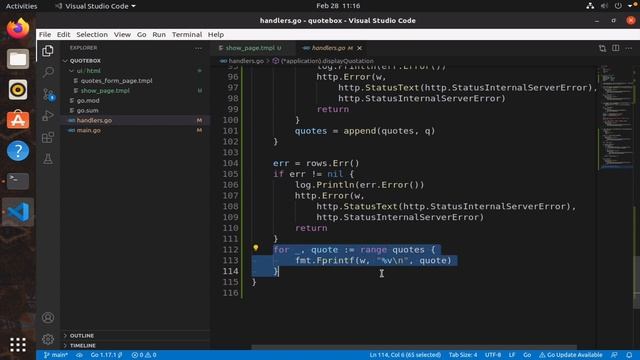Open the Go menu

click(x=141, y=35)
